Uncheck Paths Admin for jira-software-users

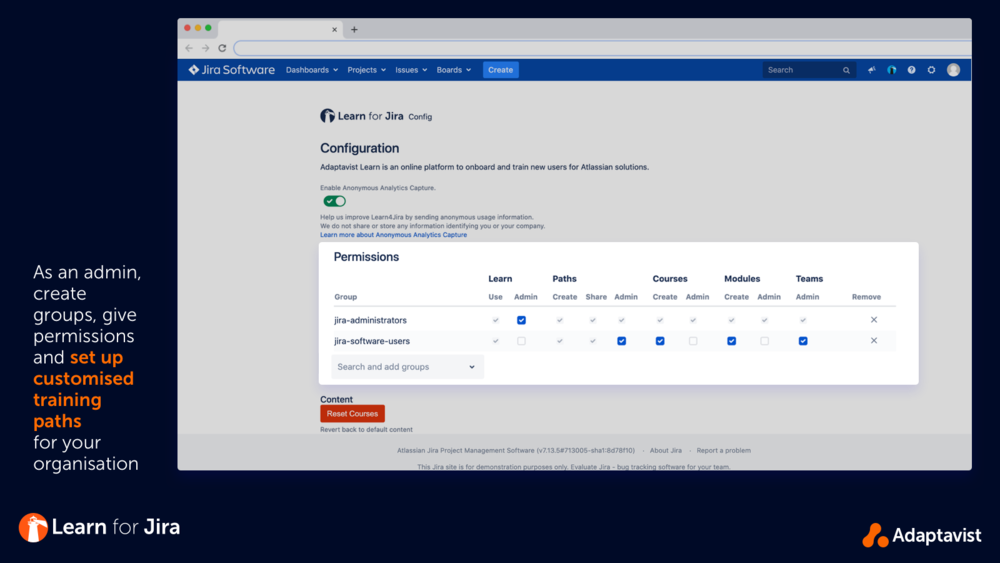pos(621,341)
